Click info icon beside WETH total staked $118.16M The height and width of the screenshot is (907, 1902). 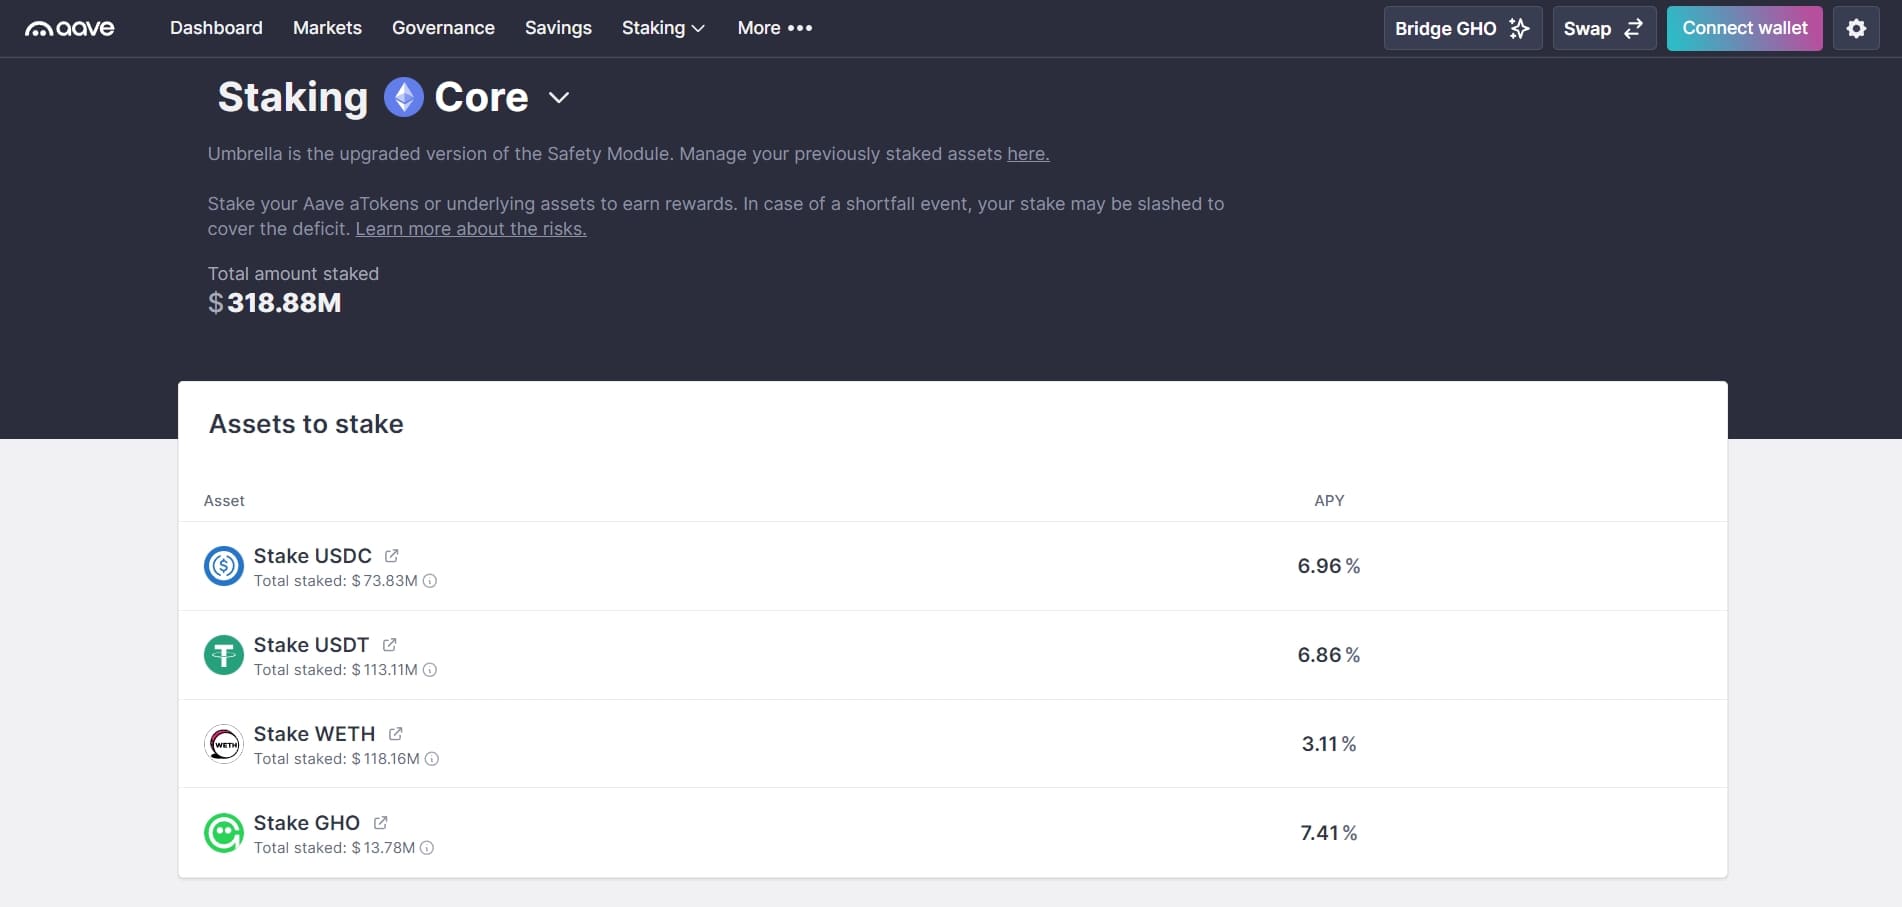(432, 759)
